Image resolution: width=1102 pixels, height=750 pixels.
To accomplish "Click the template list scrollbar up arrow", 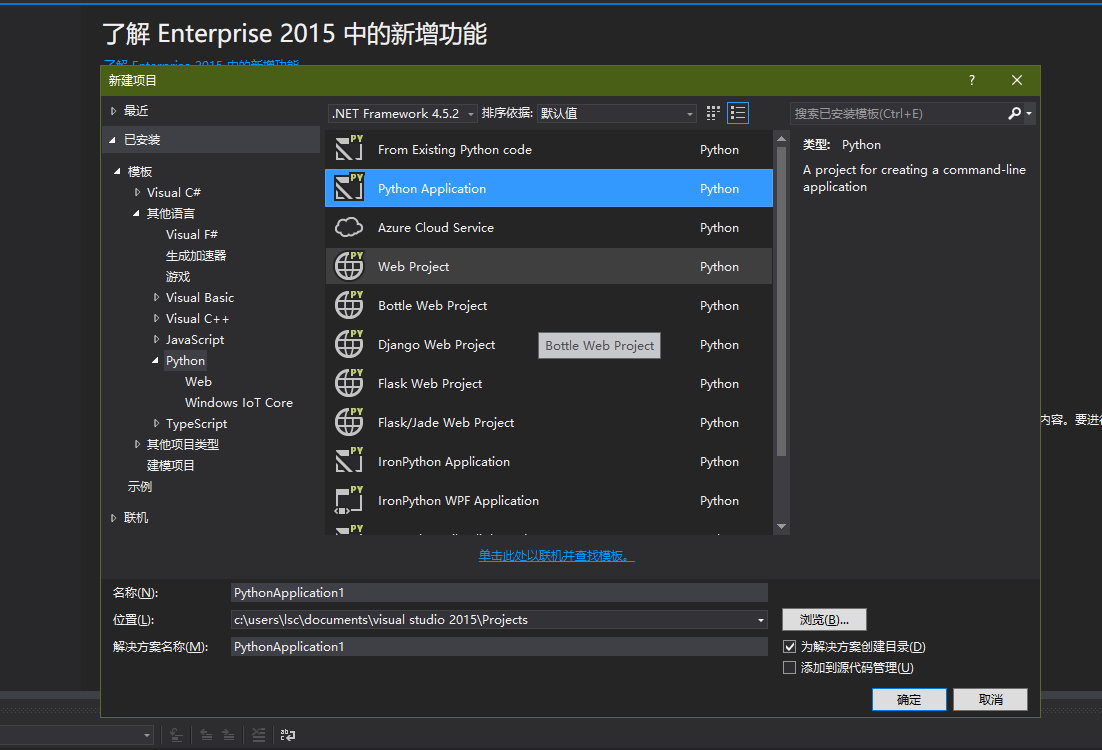I will pyautogui.click(x=781, y=139).
